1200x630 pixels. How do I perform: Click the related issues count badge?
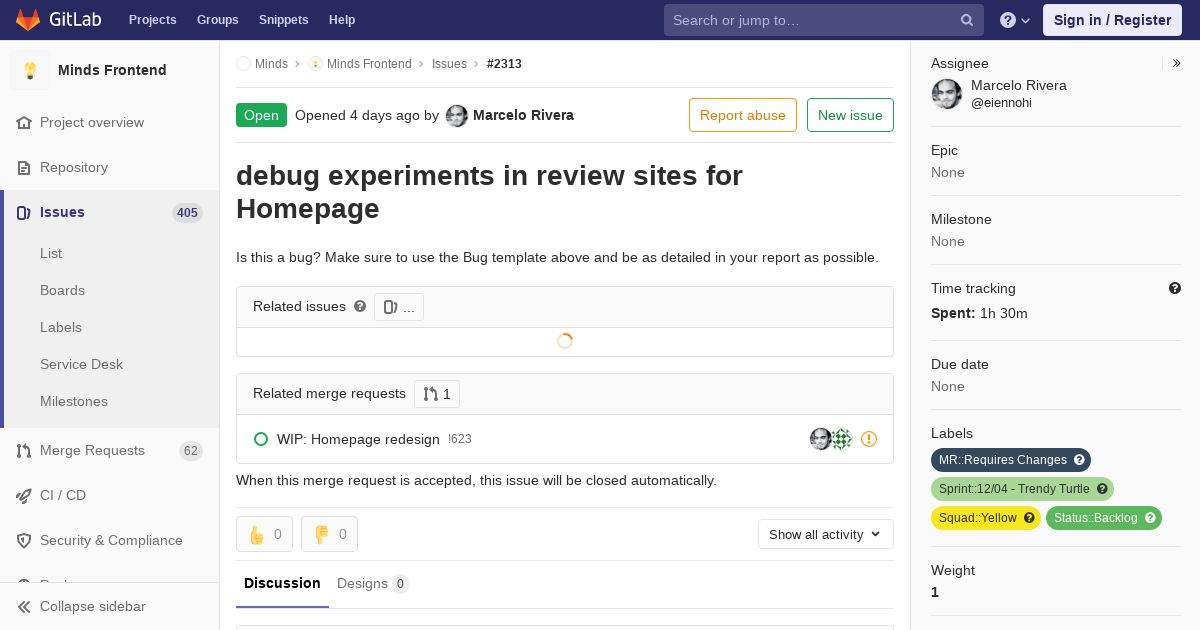click(x=399, y=307)
